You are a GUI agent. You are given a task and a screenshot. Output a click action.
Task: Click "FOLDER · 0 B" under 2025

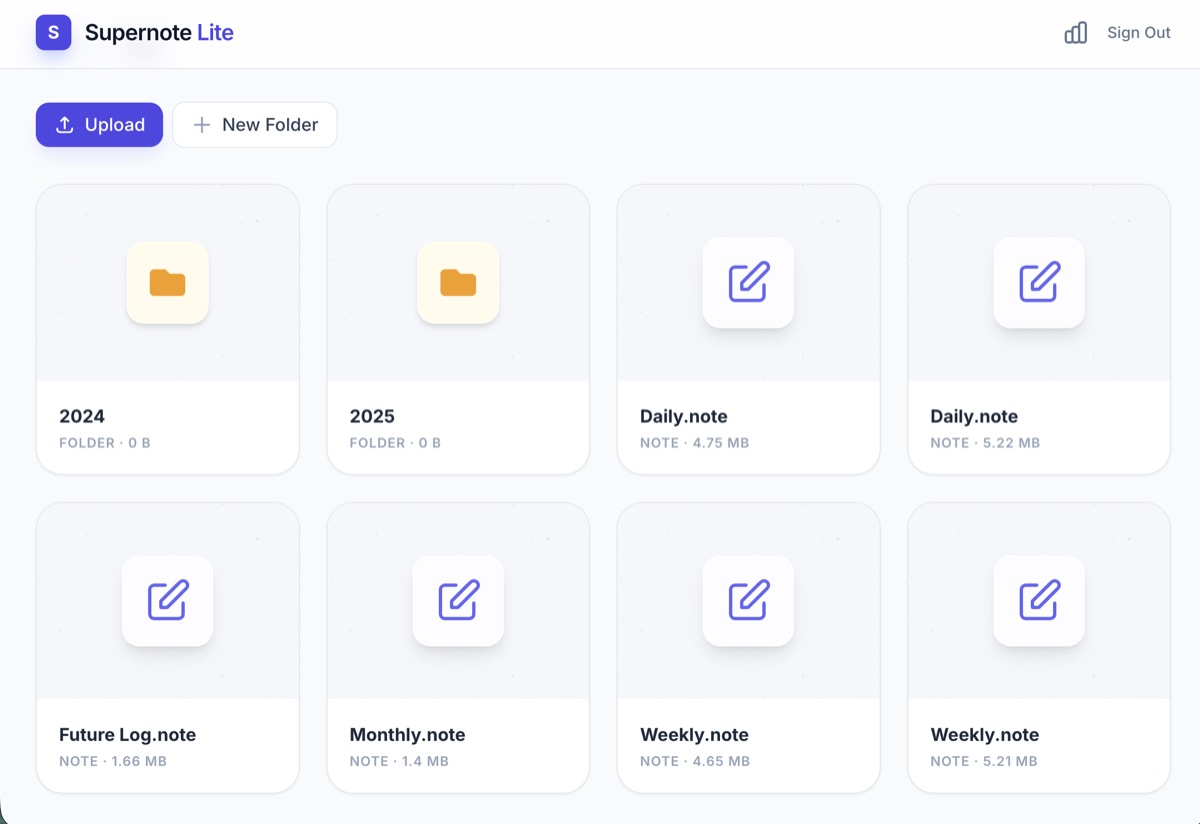[395, 443]
